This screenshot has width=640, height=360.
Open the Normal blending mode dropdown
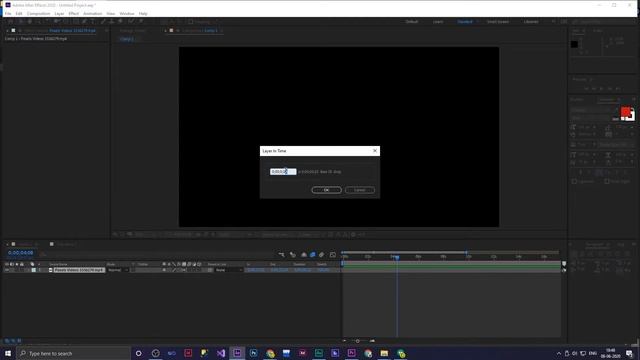click(x=118, y=270)
